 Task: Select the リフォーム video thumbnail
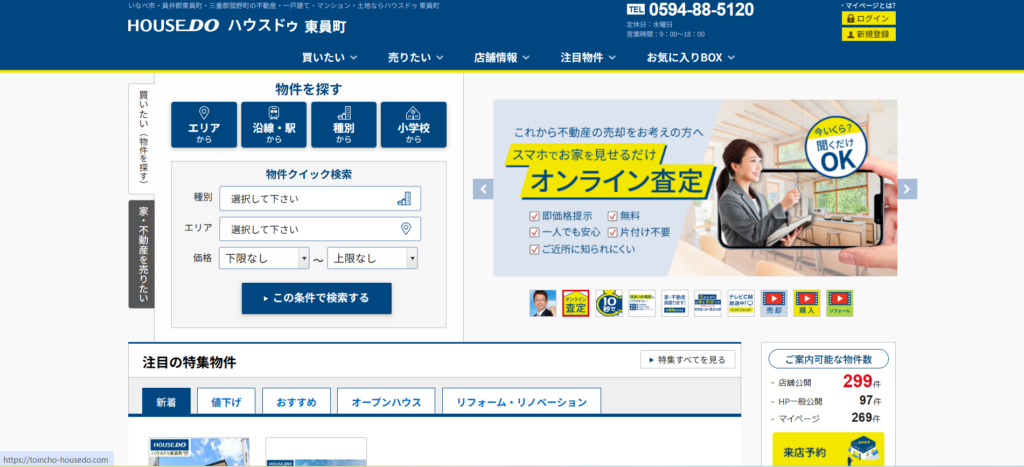840,303
